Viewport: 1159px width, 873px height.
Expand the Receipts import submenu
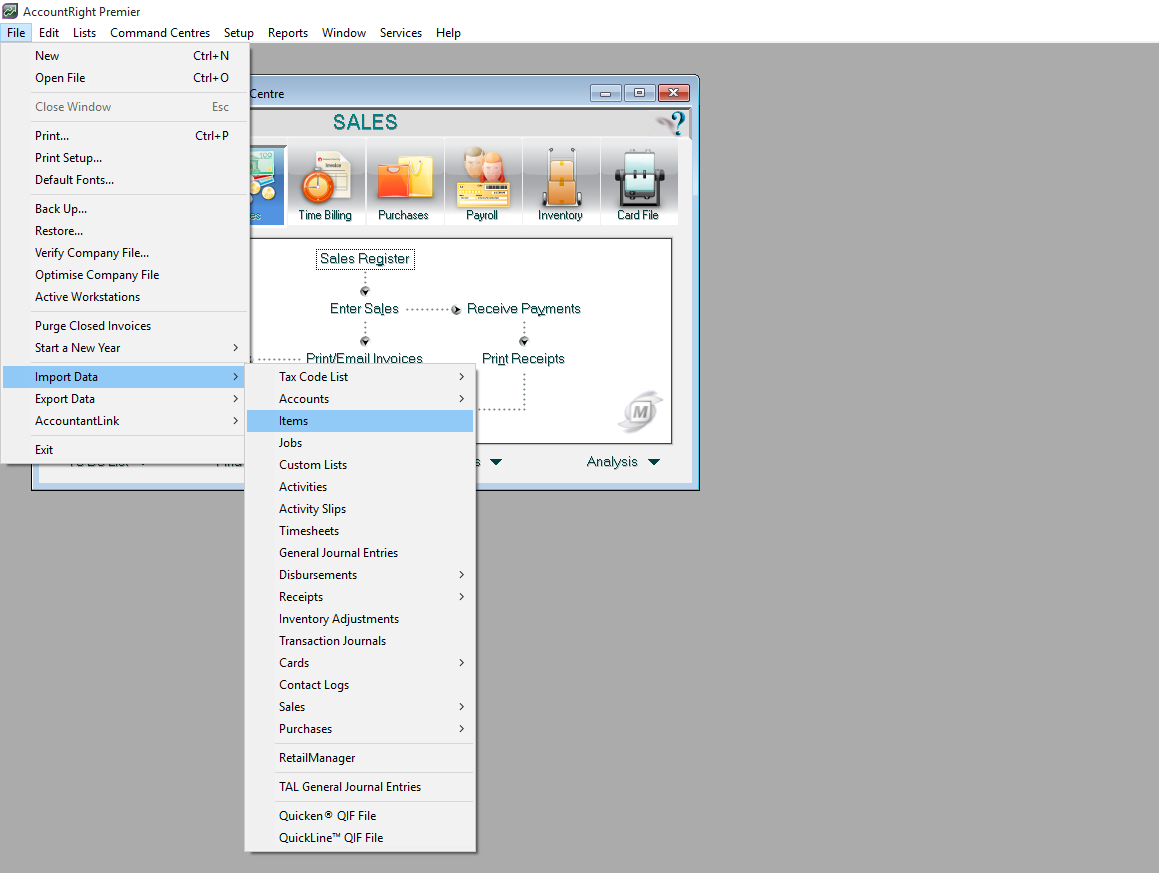coord(360,597)
